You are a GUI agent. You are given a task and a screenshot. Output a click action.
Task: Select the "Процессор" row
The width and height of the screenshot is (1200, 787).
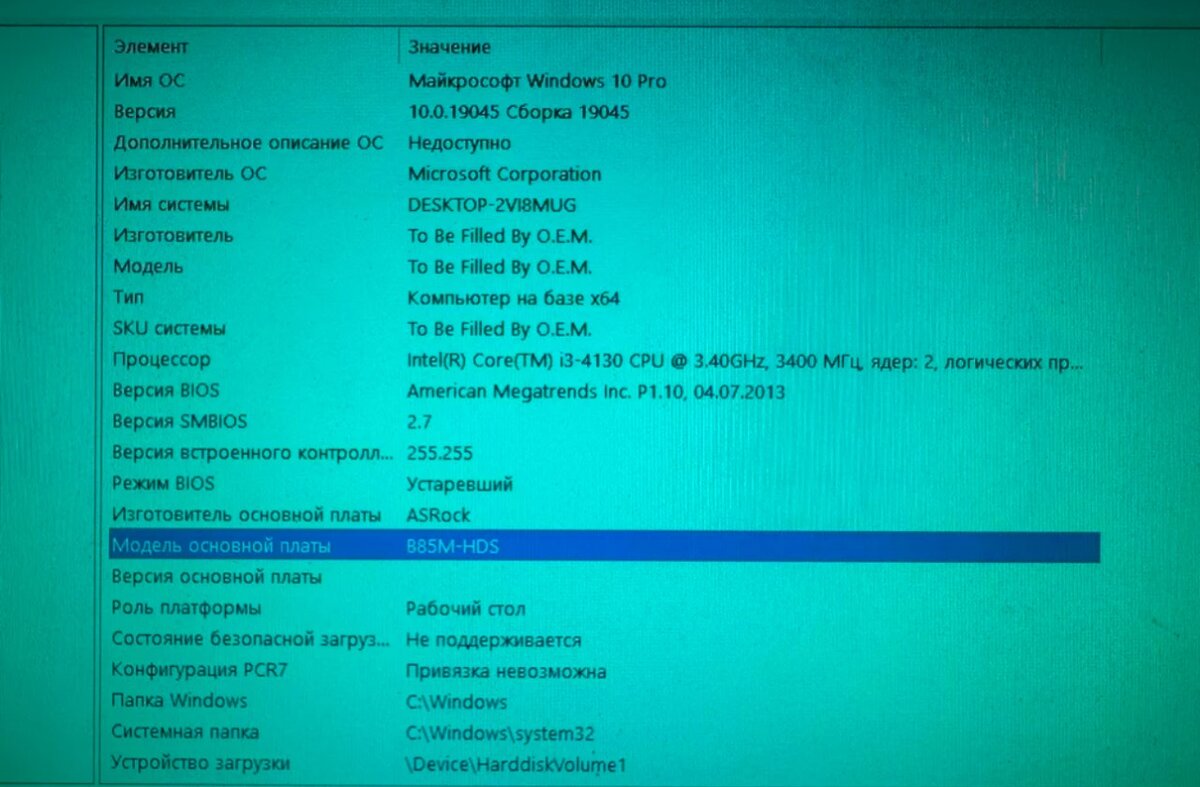click(x=161, y=359)
